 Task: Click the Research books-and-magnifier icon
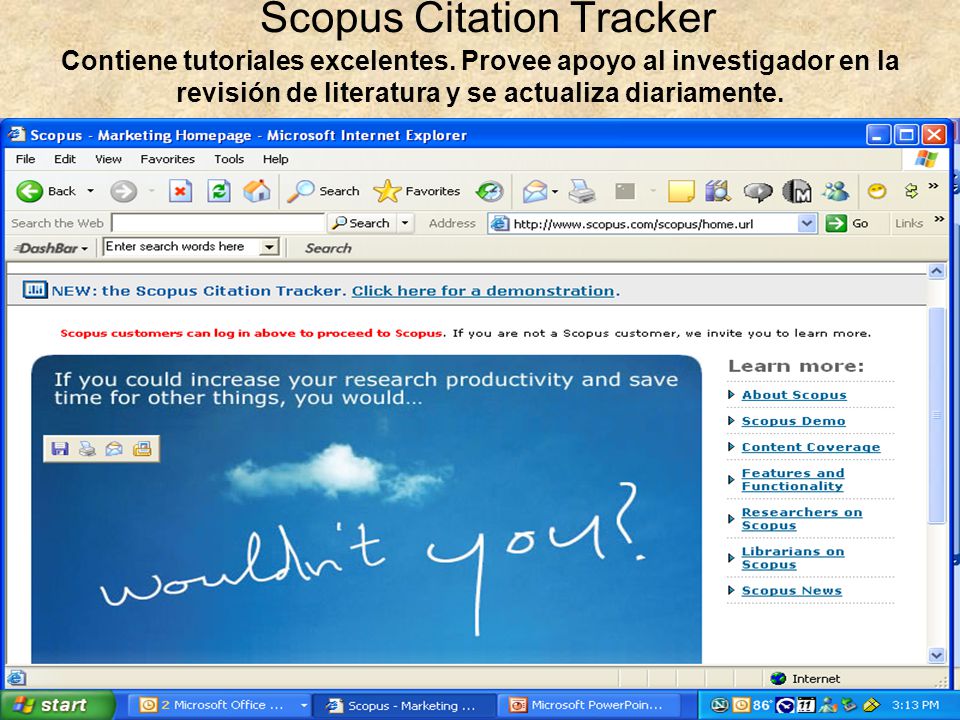(x=718, y=191)
